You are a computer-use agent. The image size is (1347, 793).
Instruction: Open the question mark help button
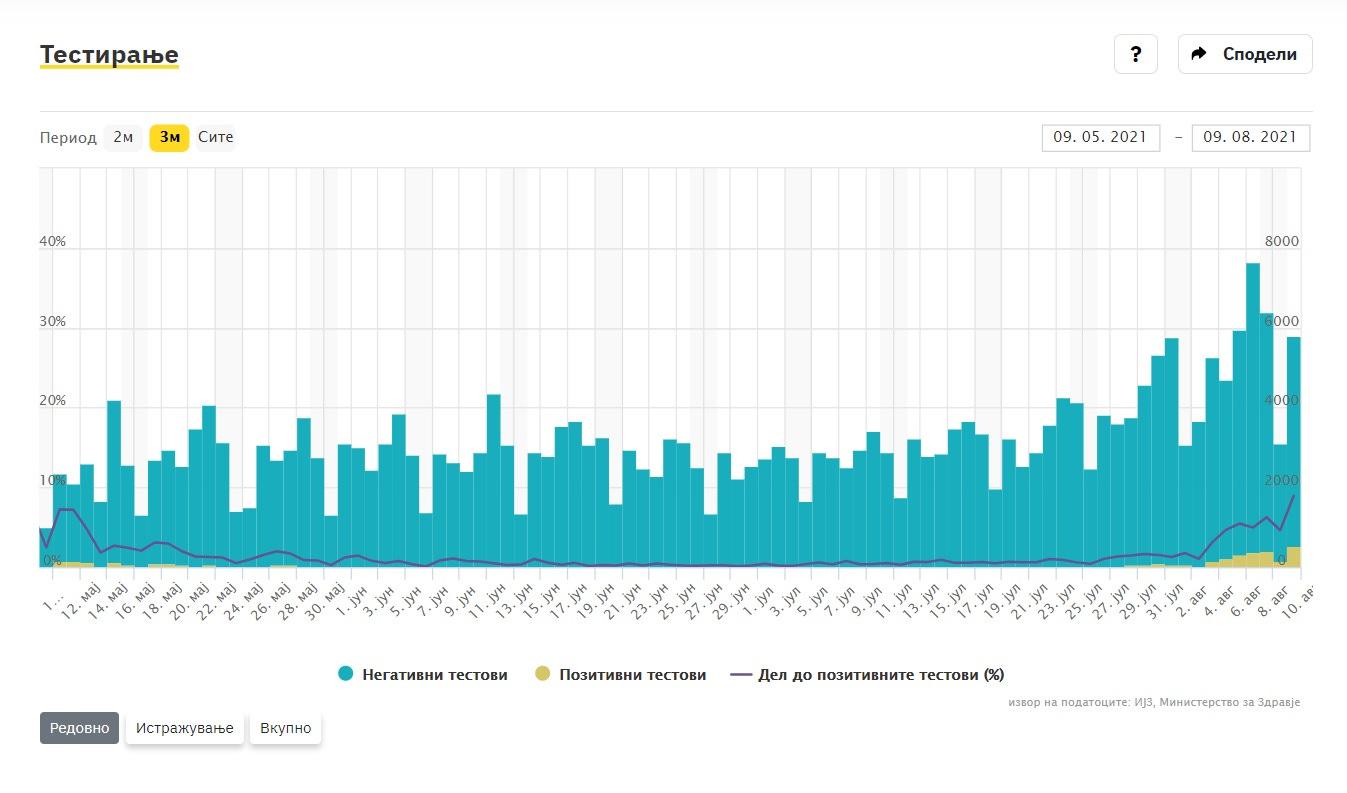tap(1136, 54)
